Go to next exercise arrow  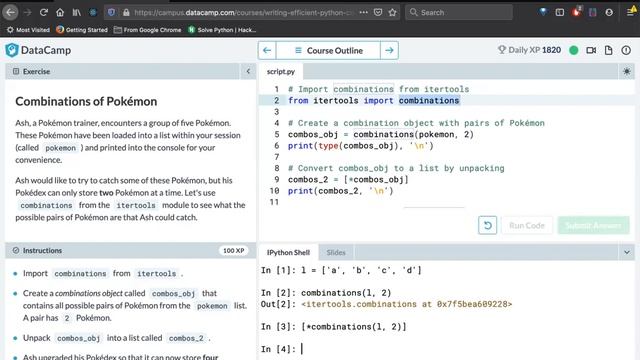(389, 50)
